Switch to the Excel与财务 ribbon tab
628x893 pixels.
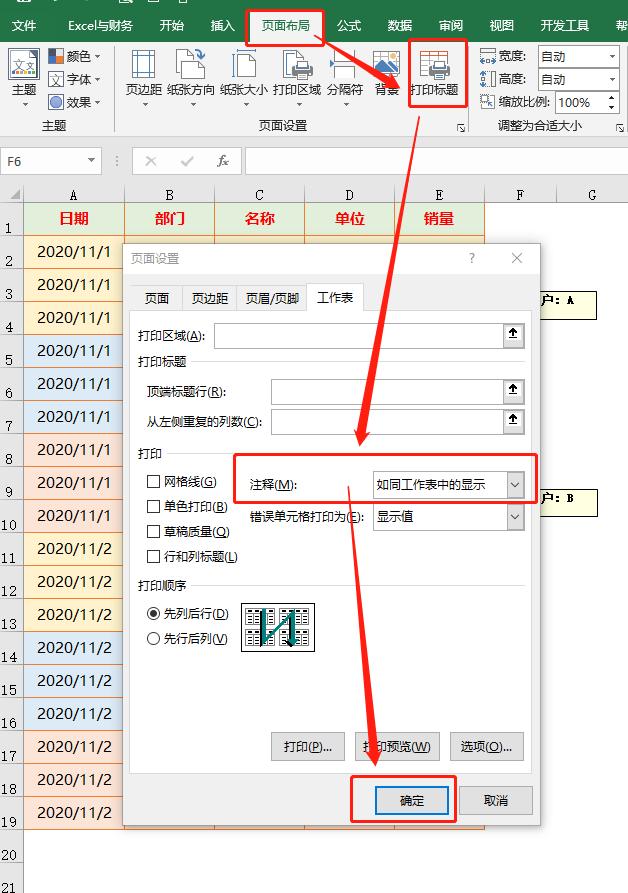[100, 26]
